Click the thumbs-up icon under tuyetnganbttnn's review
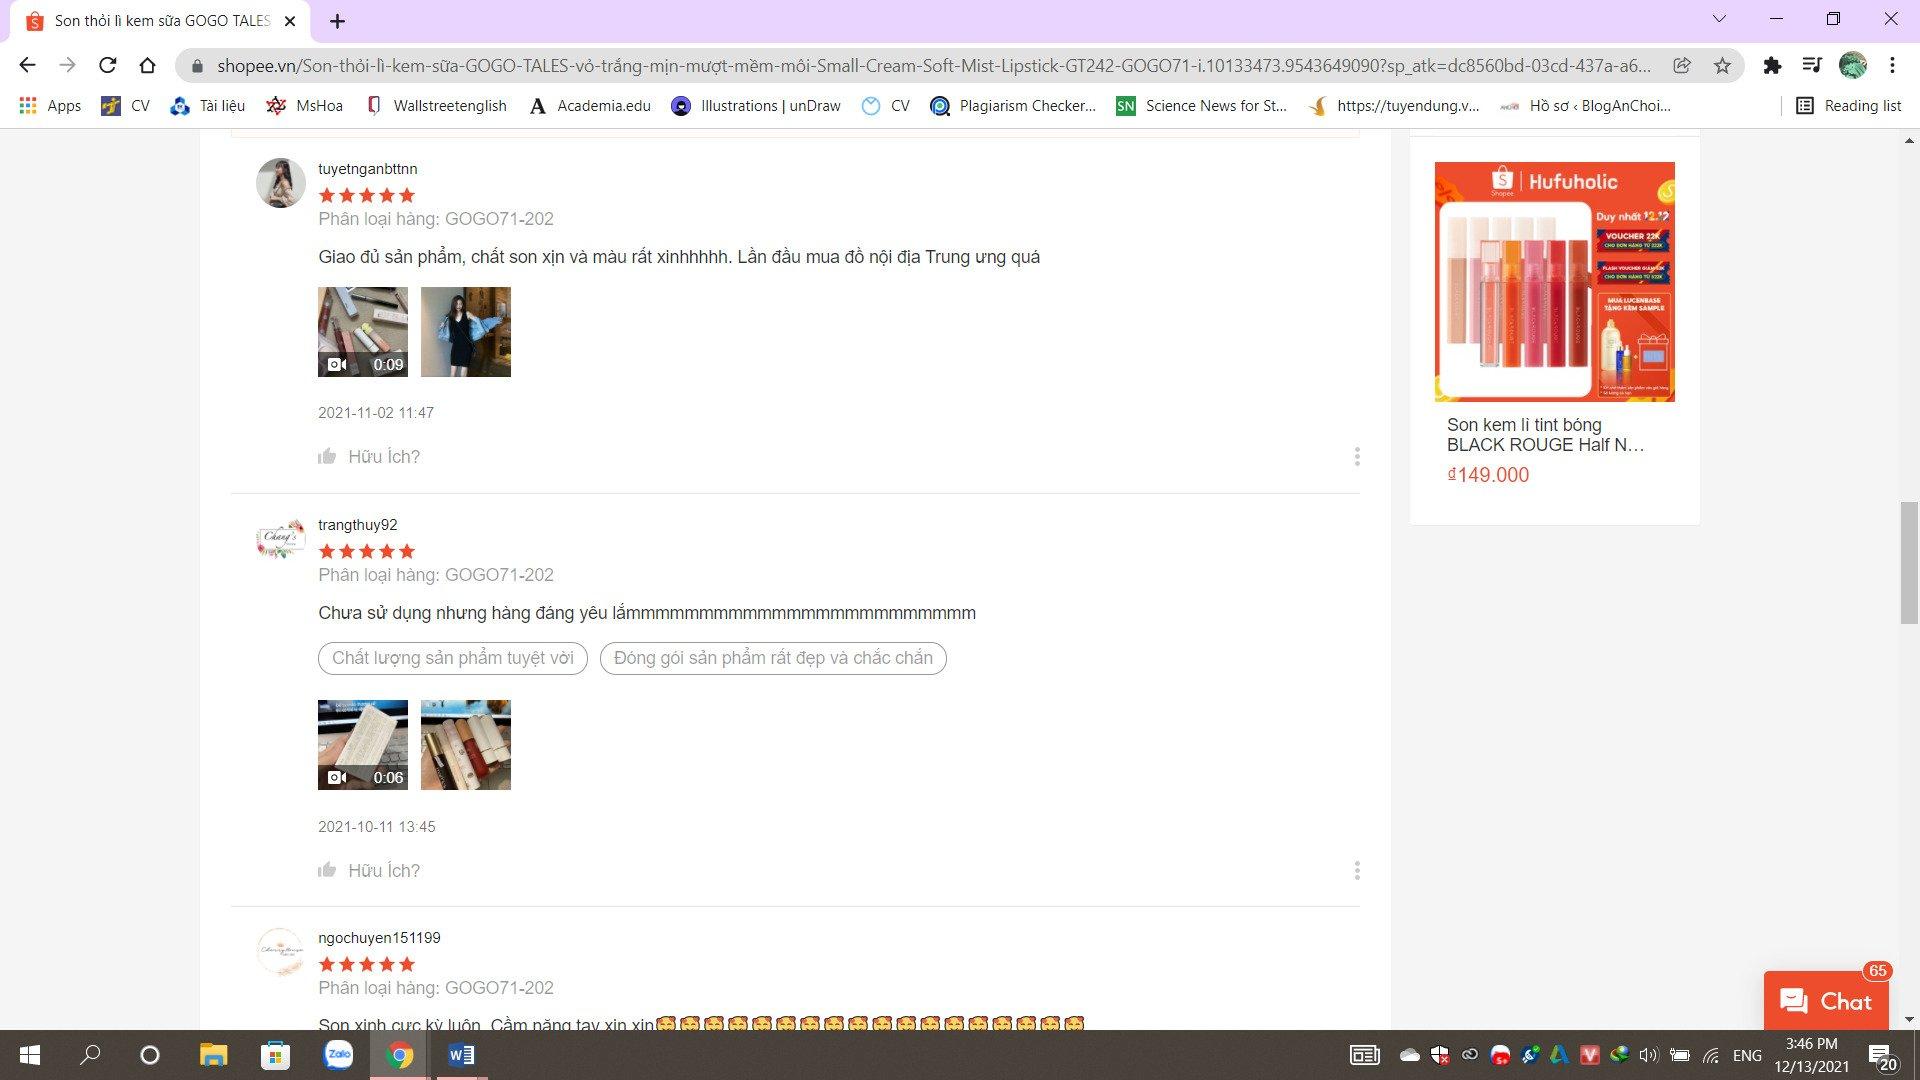1920x1080 pixels. [327, 457]
